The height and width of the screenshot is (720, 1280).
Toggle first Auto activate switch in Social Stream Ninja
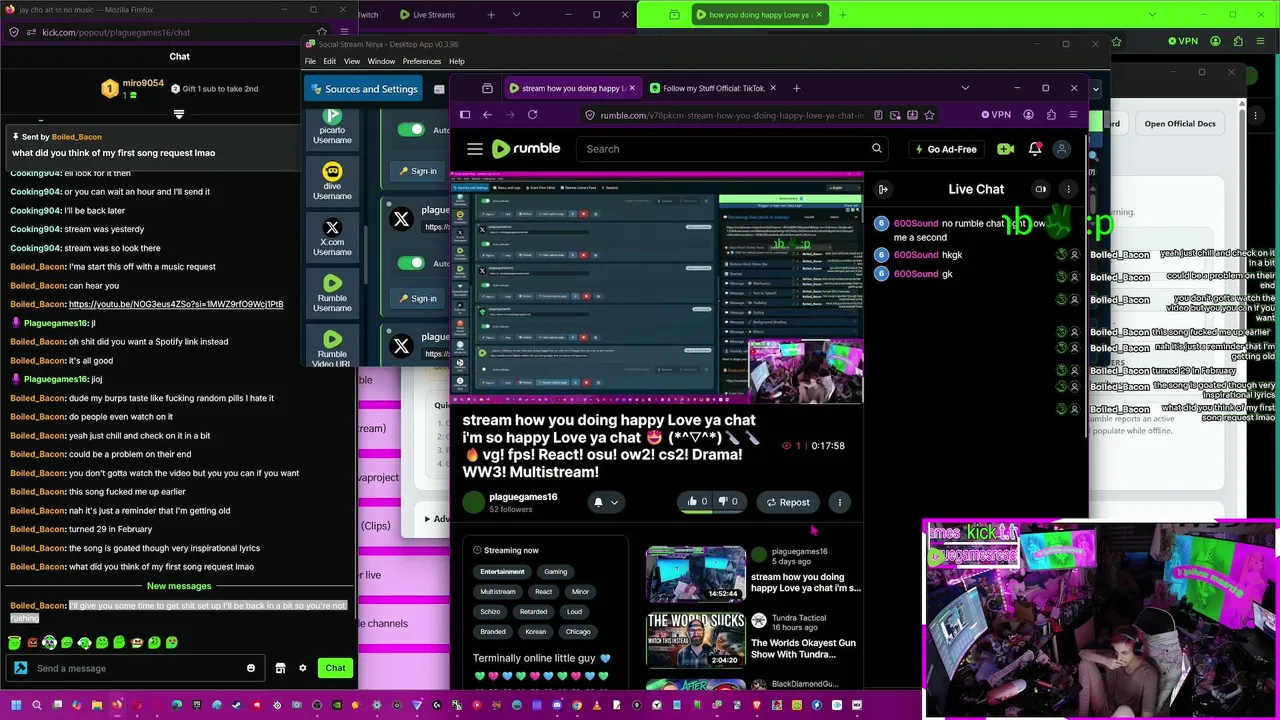click(411, 130)
